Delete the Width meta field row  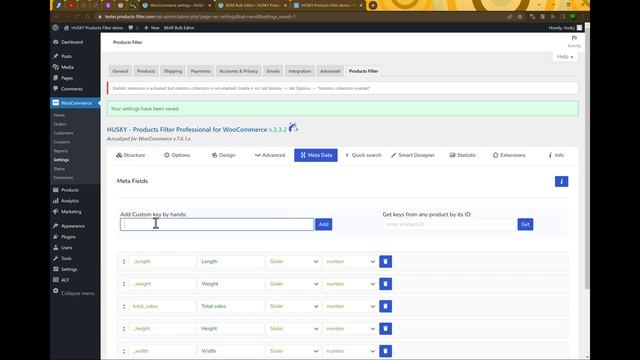tap(385, 351)
